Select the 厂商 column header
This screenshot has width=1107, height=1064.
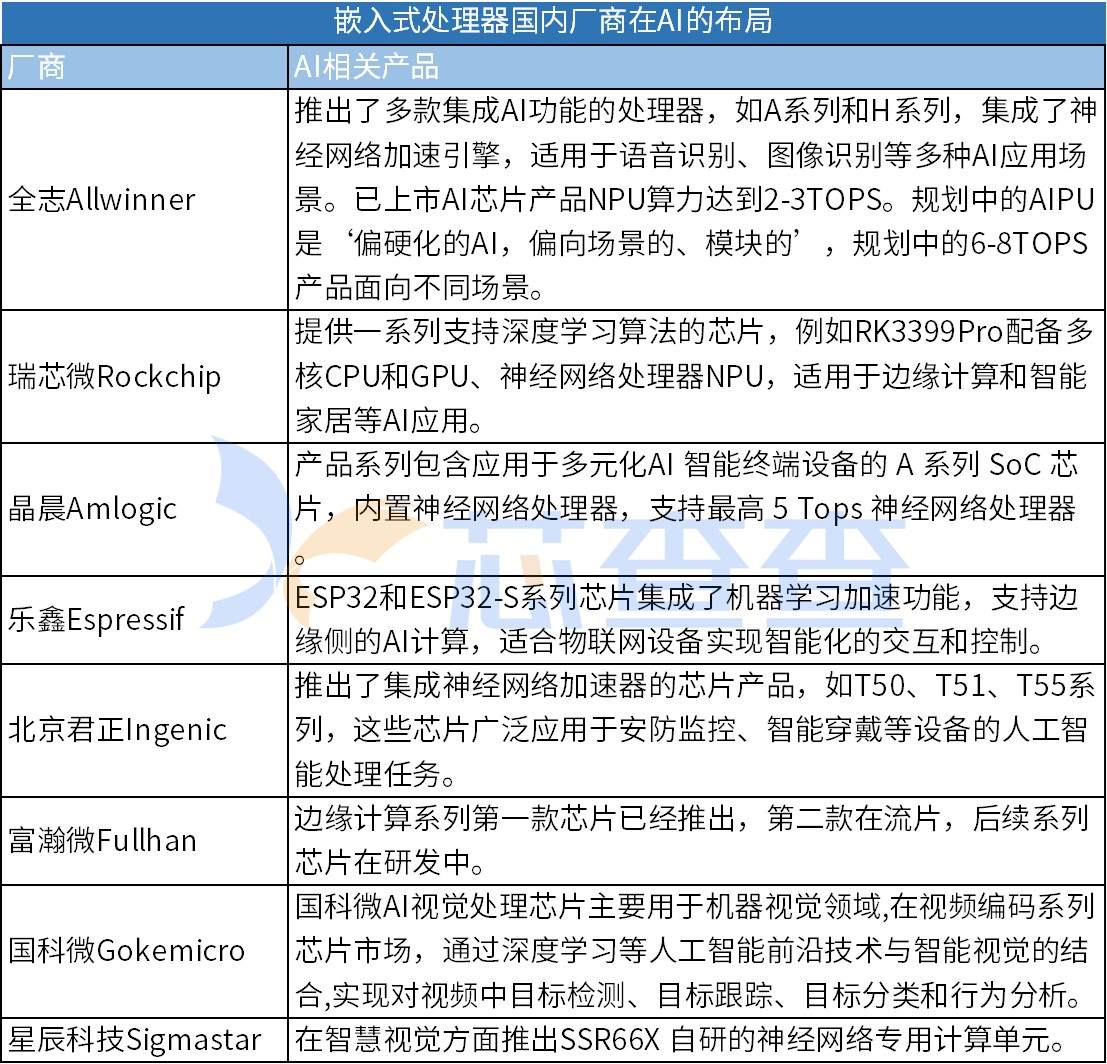38,67
